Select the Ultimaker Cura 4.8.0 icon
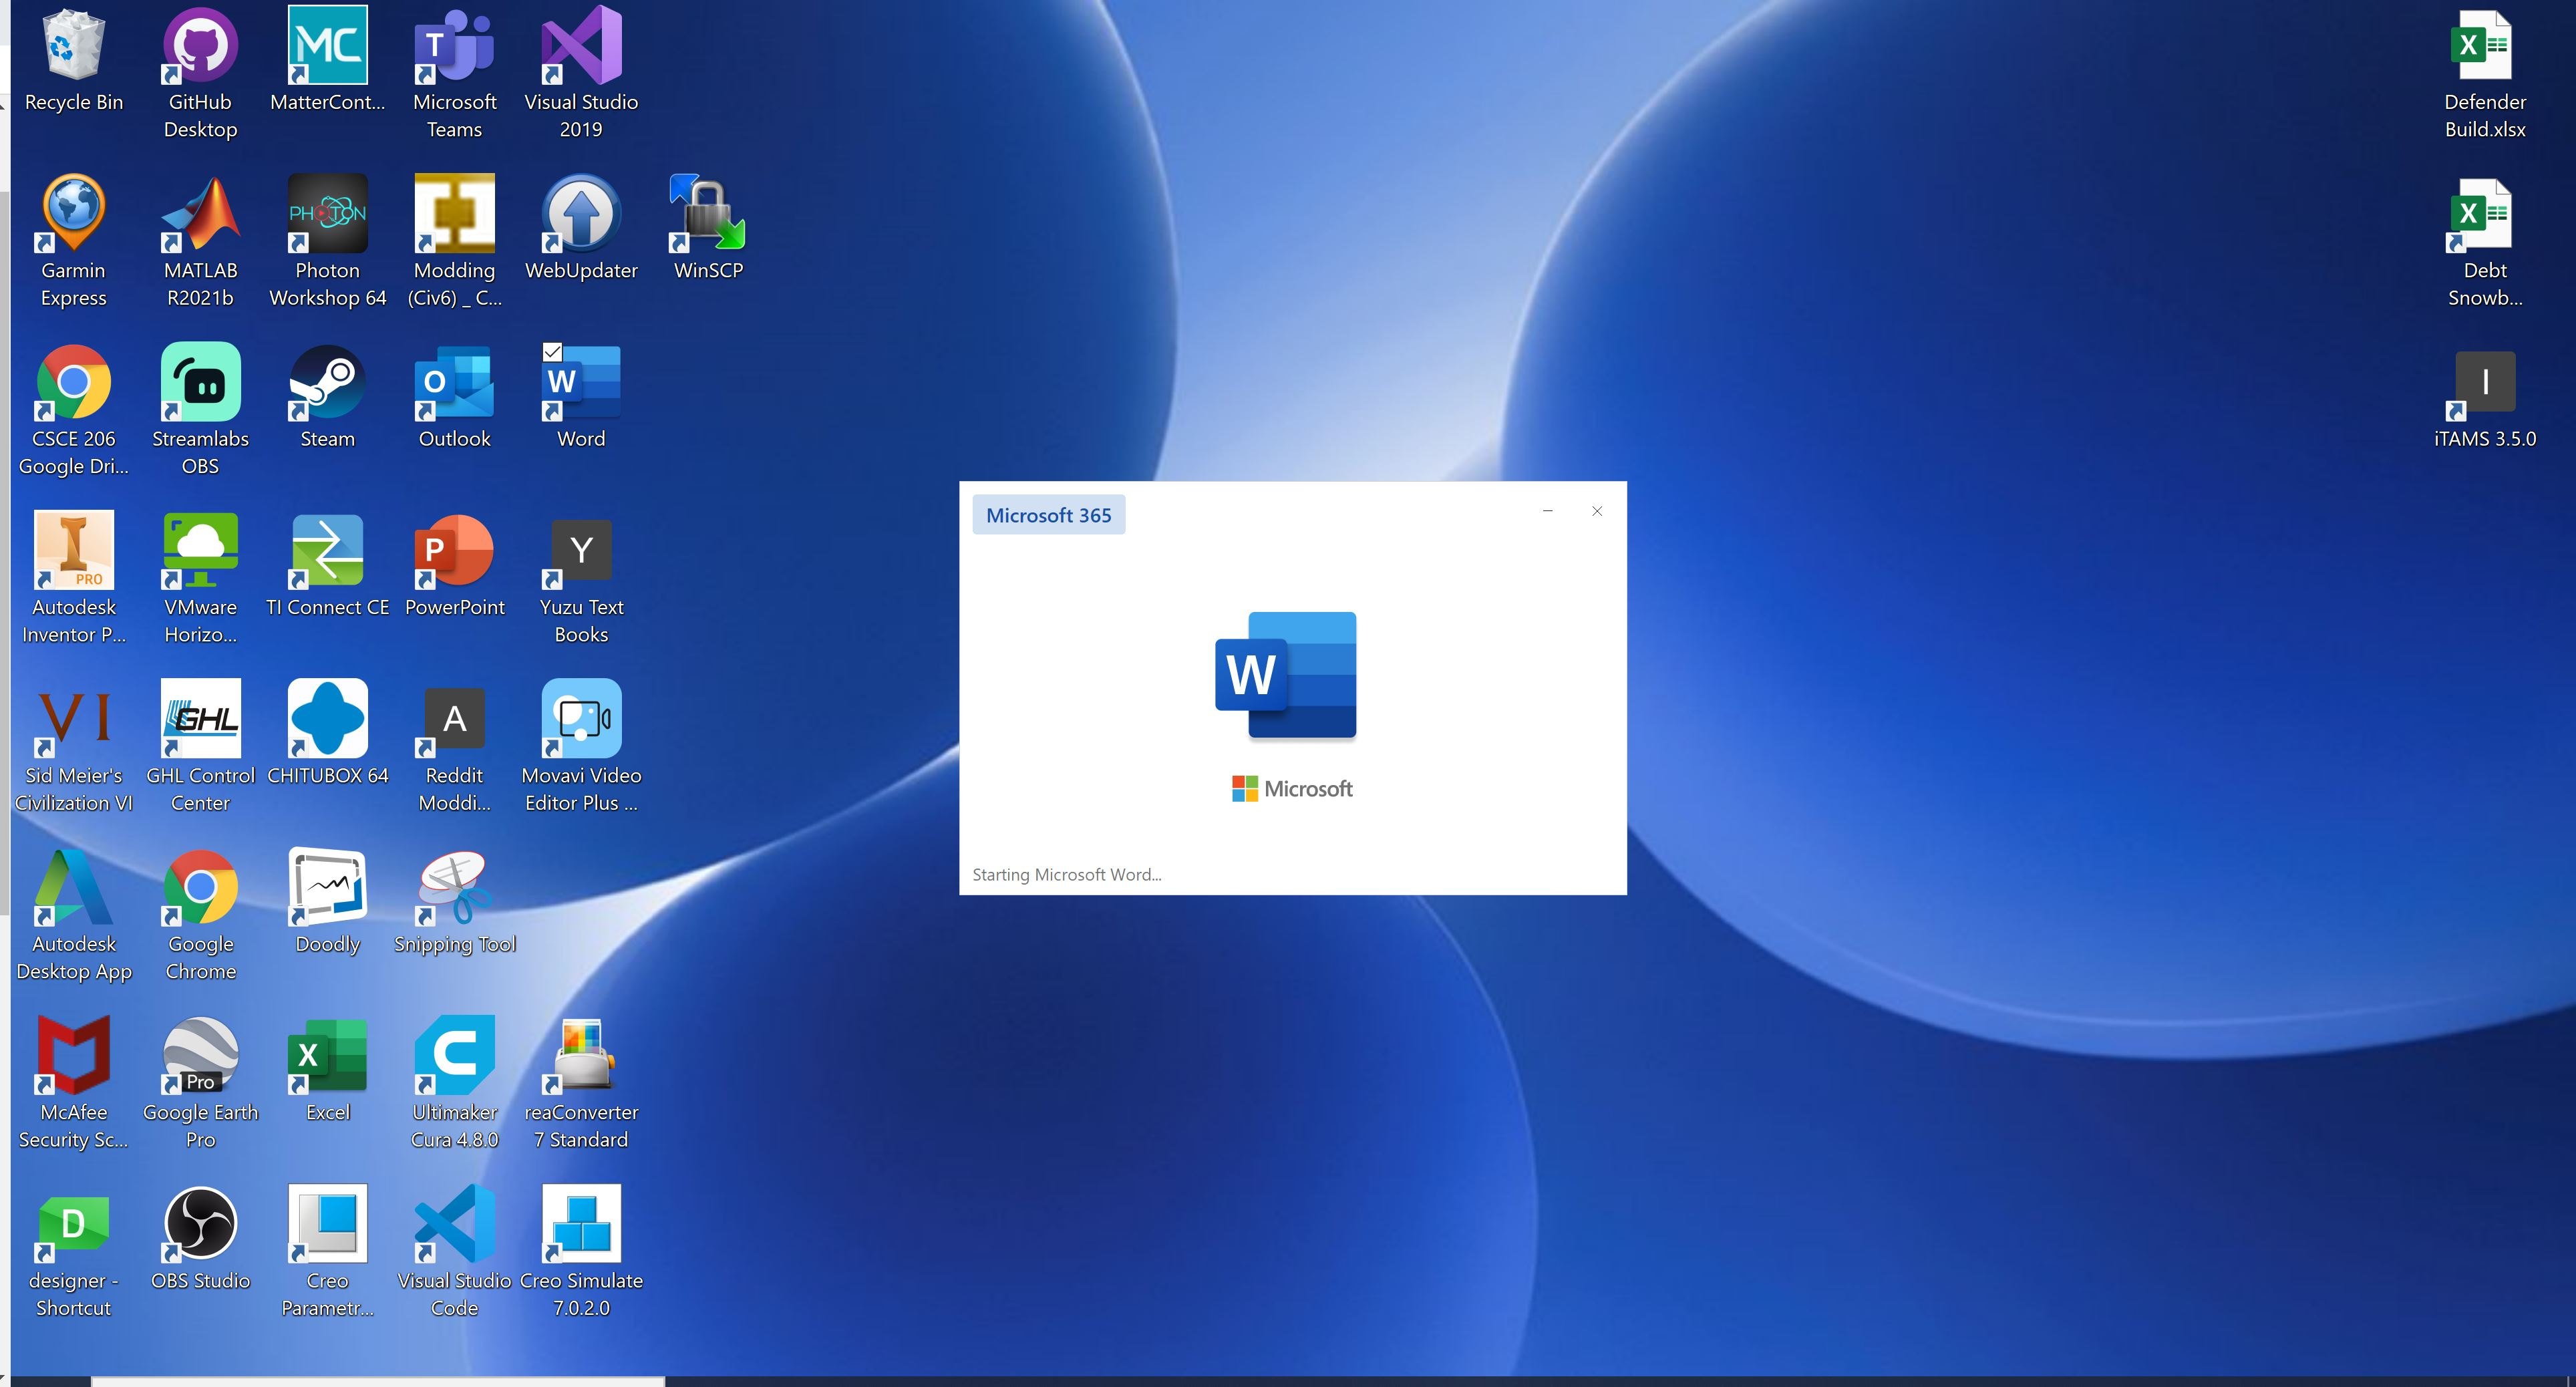Viewport: 2576px width, 1387px height. click(x=454, y=1055)
